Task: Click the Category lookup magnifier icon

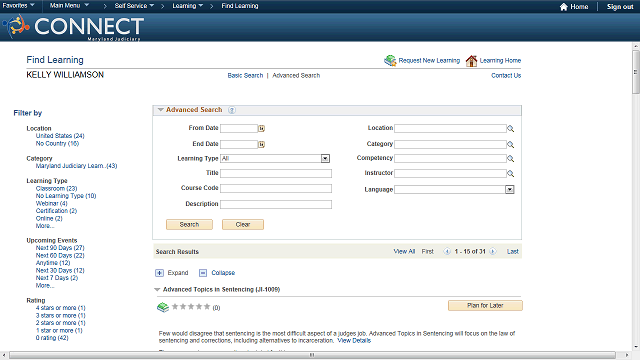Action: tap(510, 144)
